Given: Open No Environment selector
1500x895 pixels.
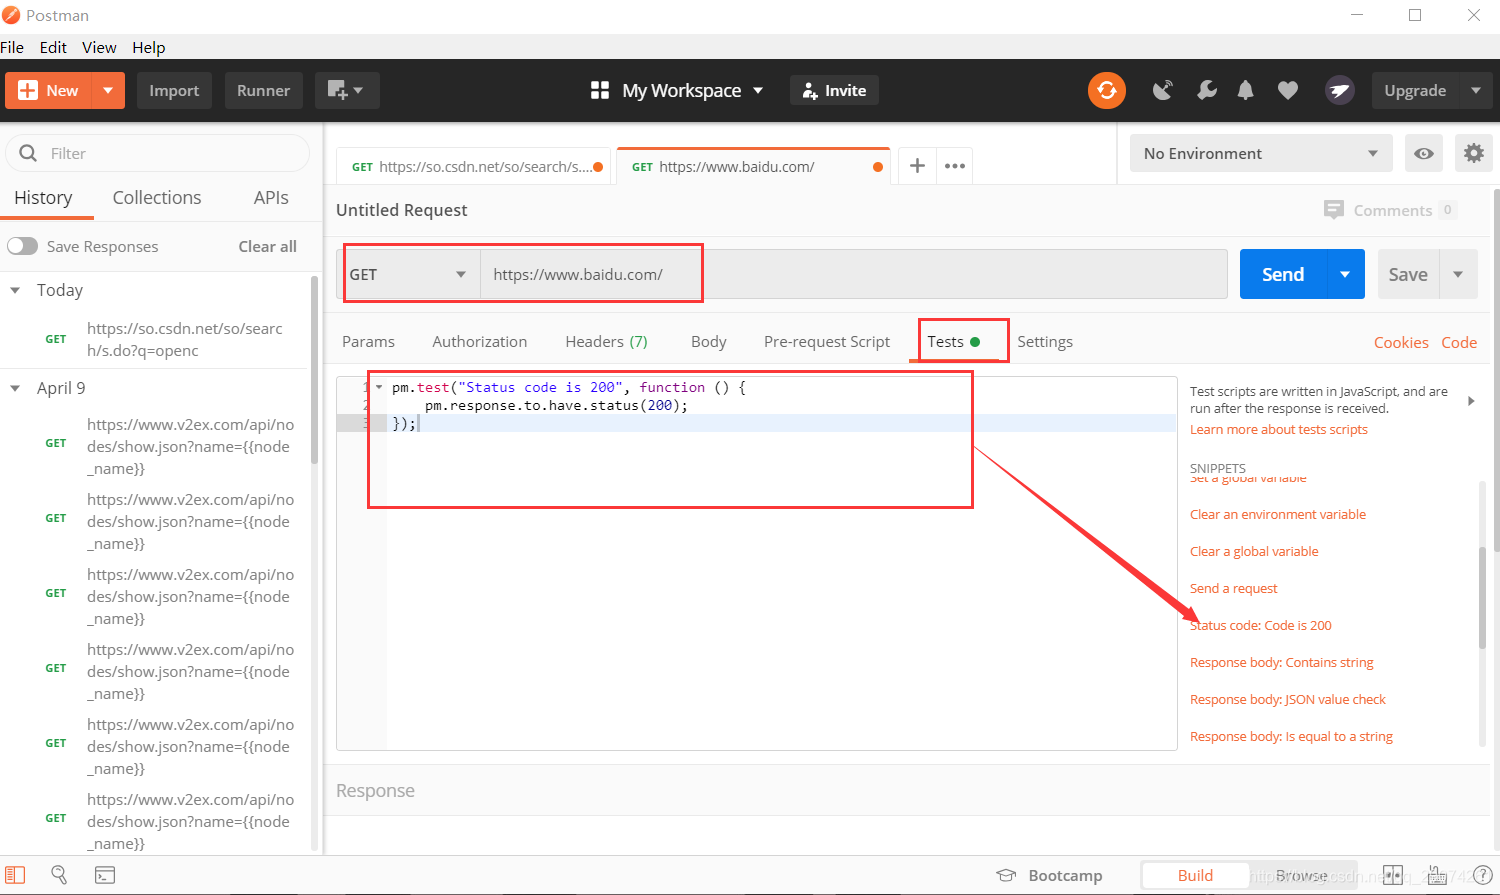Looking at the screenshot, I should 1261,153.
